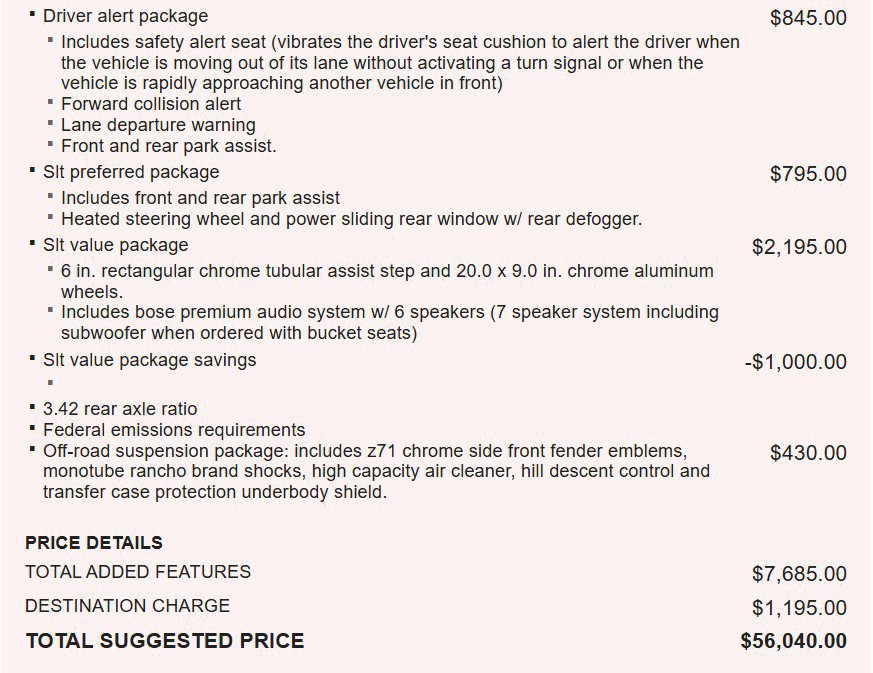Image resolution: width=873 pixels, height=673 pixels.
Task: Click the Slt value package heading
Action: 116,245
